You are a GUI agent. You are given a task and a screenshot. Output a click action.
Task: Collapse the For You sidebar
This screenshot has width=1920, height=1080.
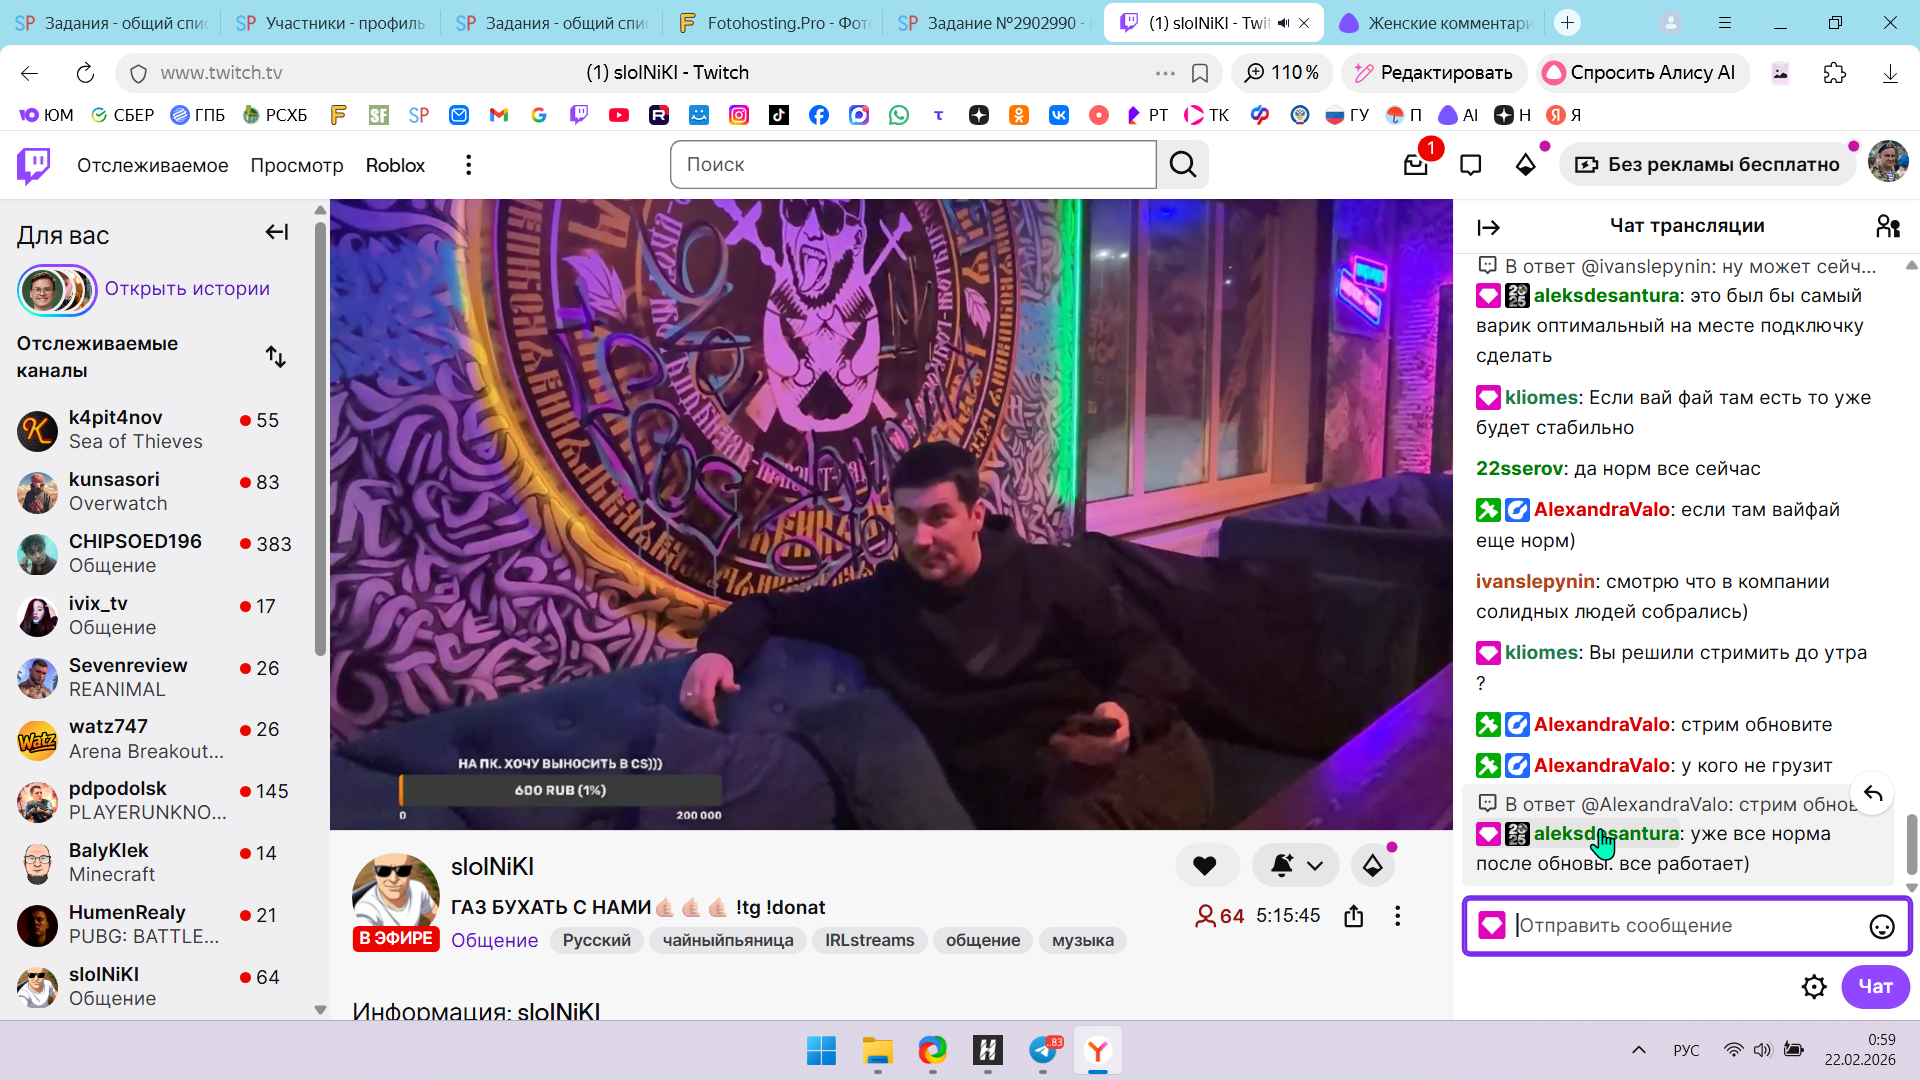click(276, 233)
